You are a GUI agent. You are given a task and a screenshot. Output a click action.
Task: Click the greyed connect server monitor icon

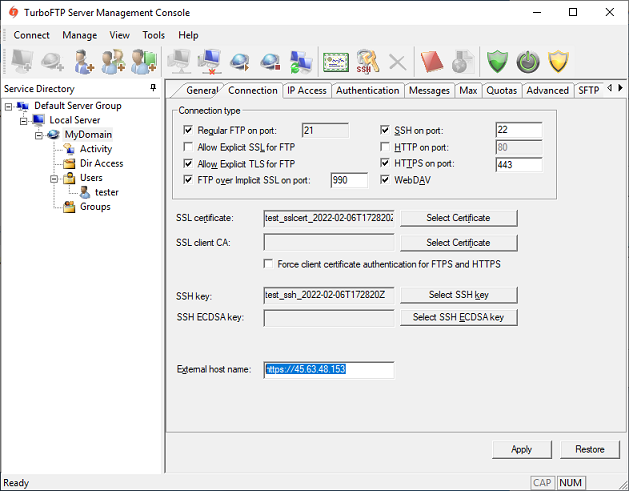179,62
